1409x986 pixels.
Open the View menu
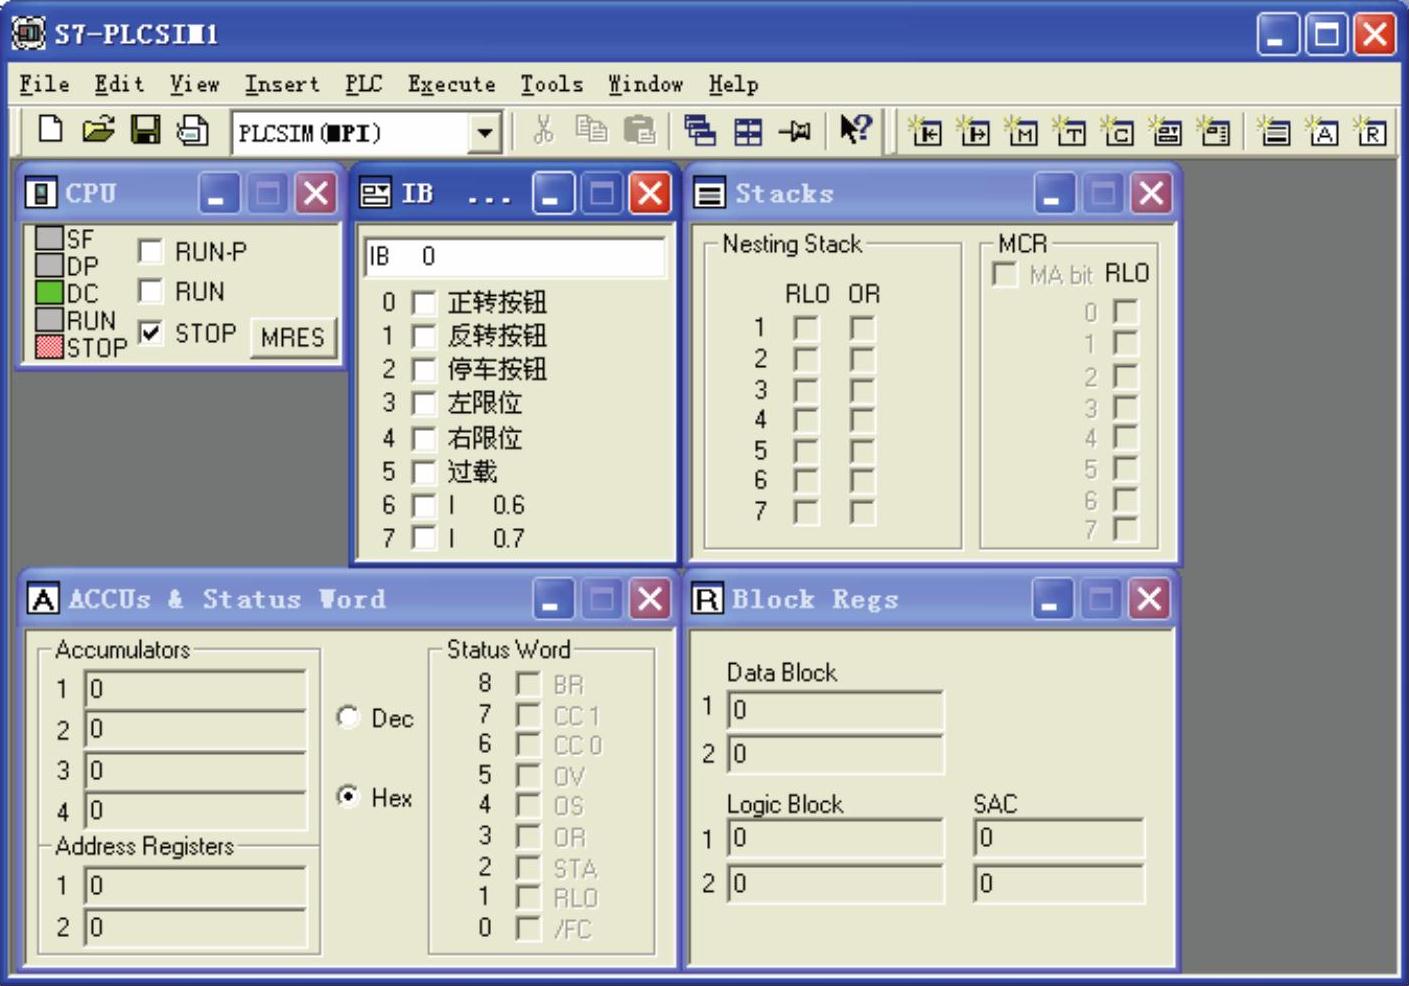pyautogui.click(x=194, y=84)
